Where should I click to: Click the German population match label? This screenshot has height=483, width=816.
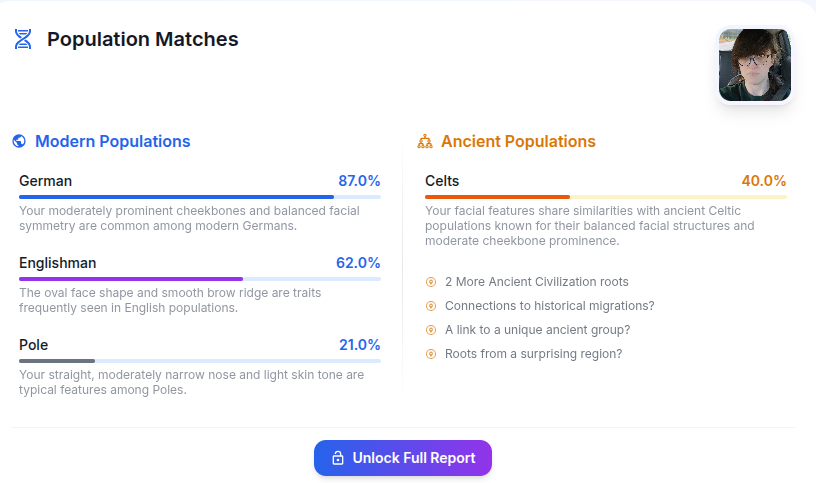click(46, 181)
